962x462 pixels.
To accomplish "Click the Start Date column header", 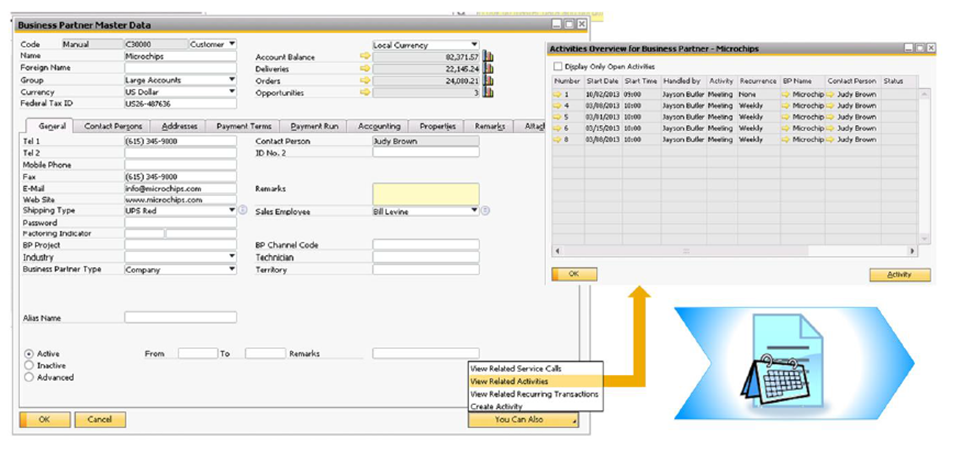I will point(603,81).
